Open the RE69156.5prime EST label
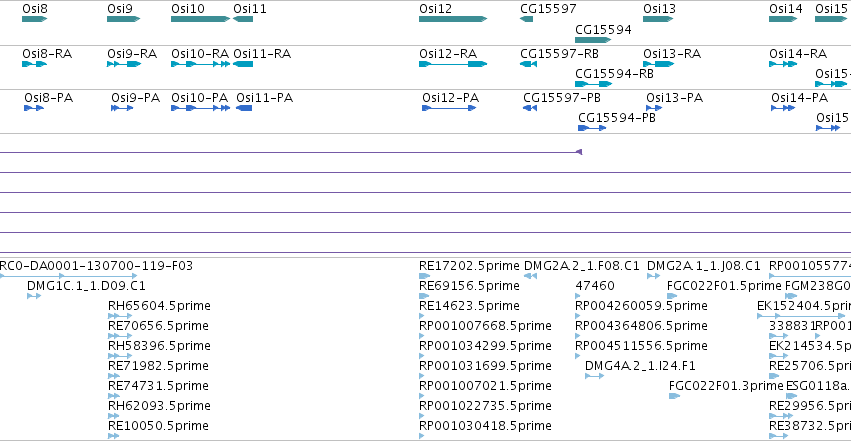The height and width of the screenshot is (441, 851). (x=469, y=286)
